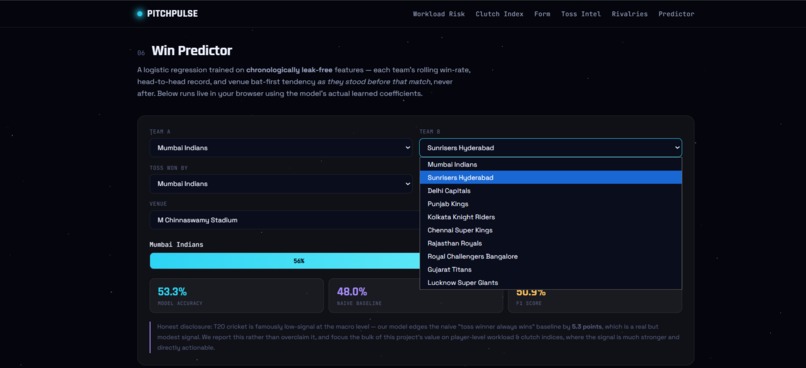Choose Chennai Super Kings option
The width and height of the screenshot is (806, 368).
point(551,230)
